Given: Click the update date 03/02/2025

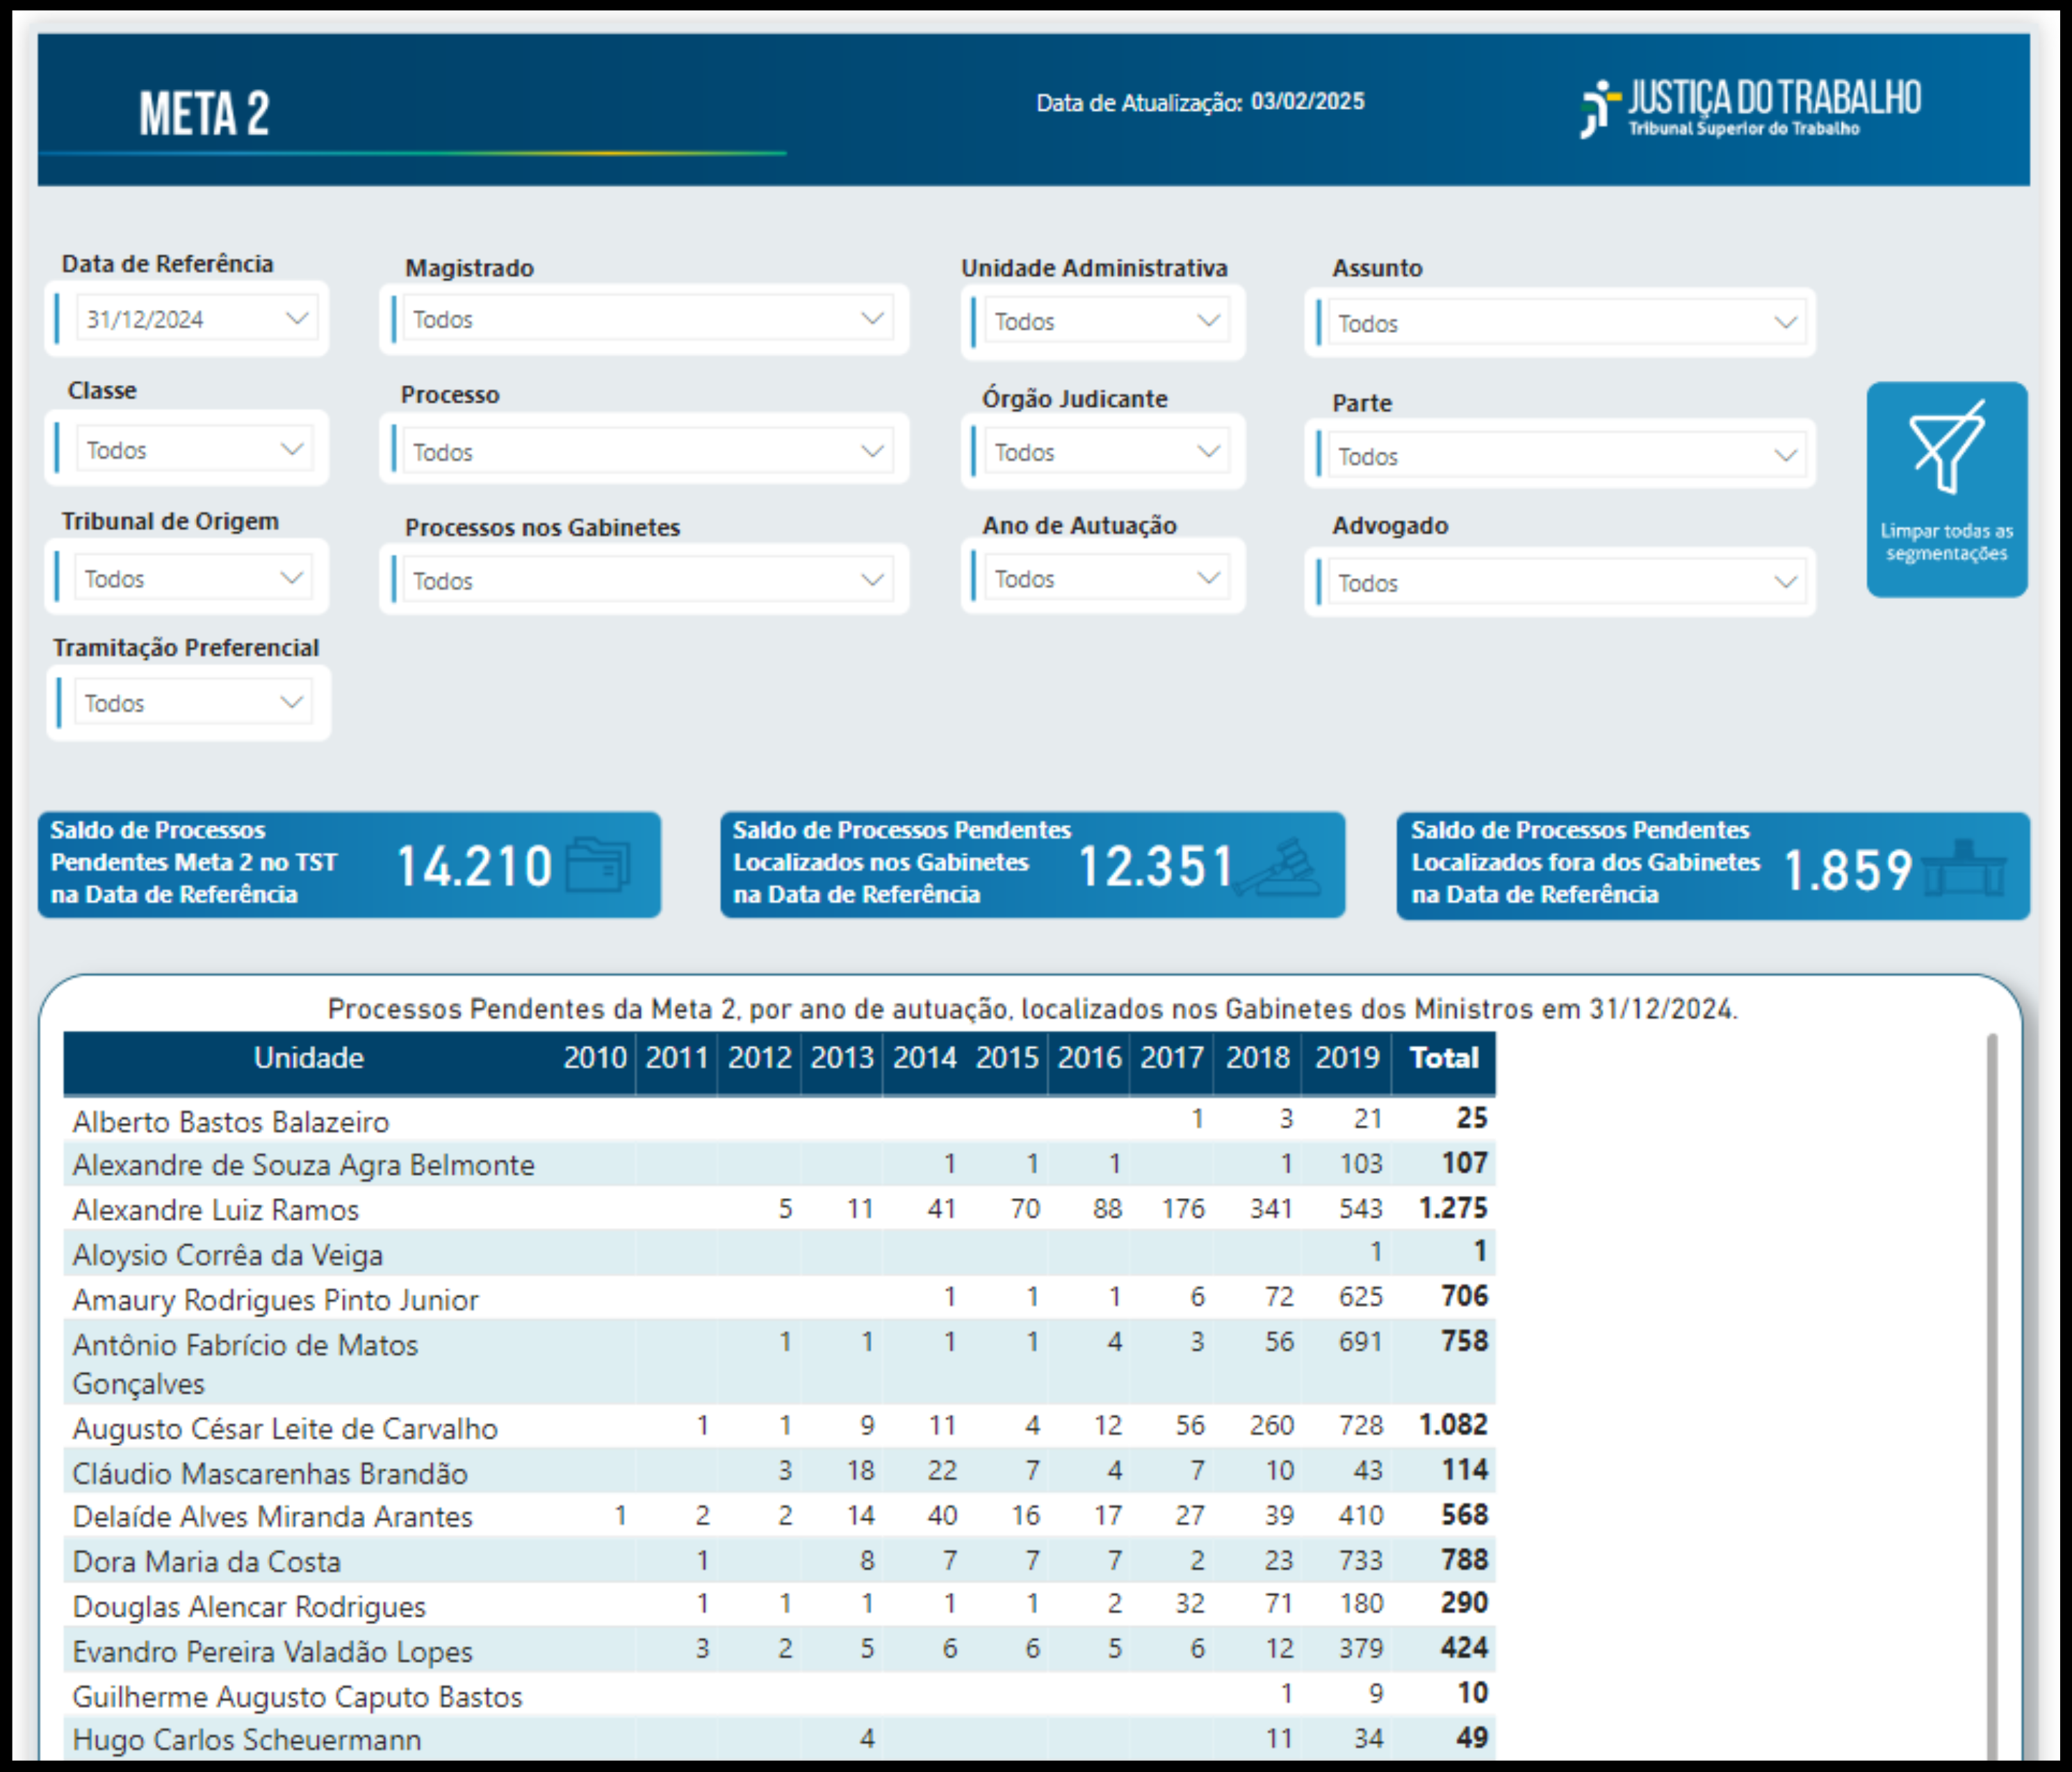Looking at the screenshot, I should click(1307, 101).
